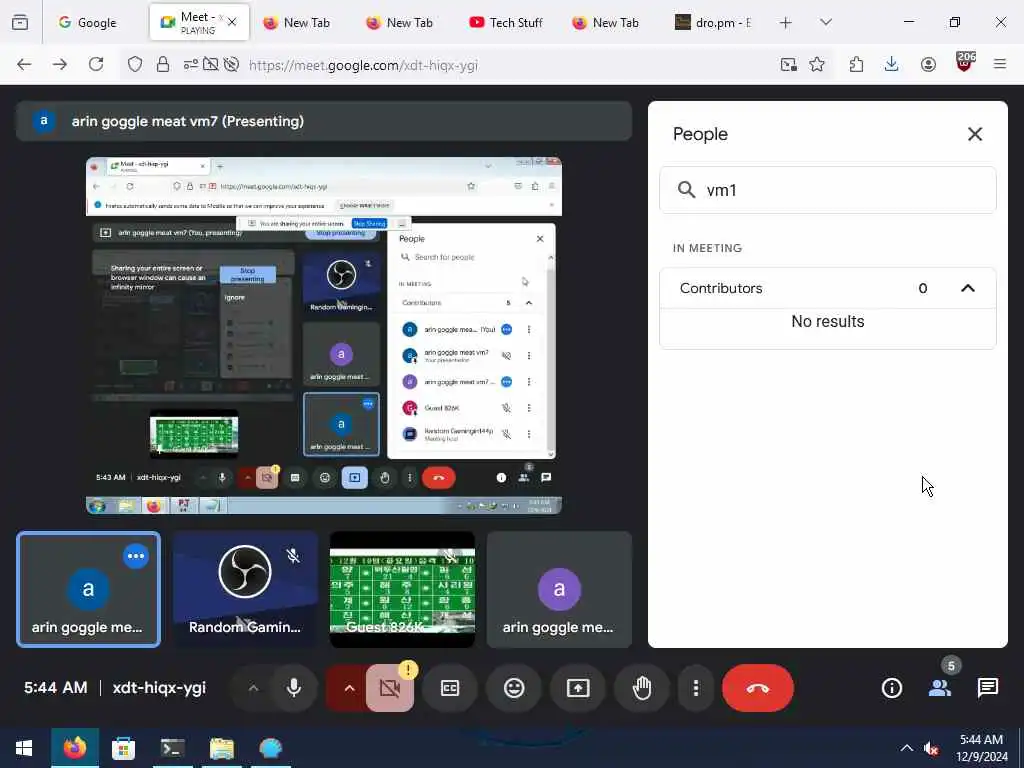Screen dimensions: 1024x768
Task: Click the People search magnifier icon
Action: click(686, 190)
